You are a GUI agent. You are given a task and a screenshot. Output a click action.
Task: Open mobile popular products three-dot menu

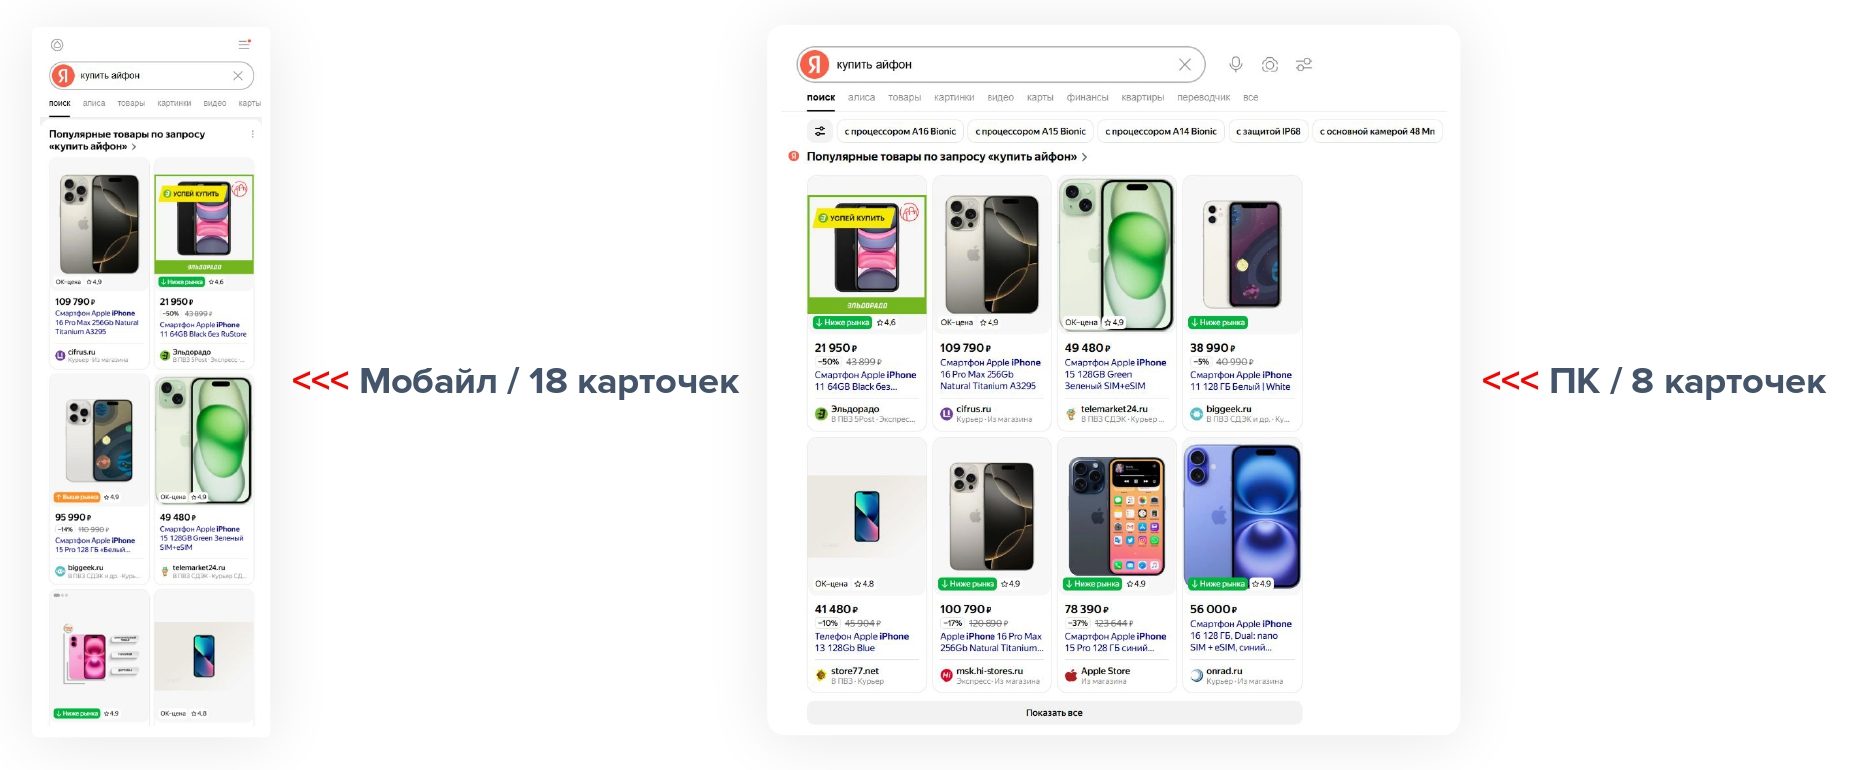click(252, 134)
